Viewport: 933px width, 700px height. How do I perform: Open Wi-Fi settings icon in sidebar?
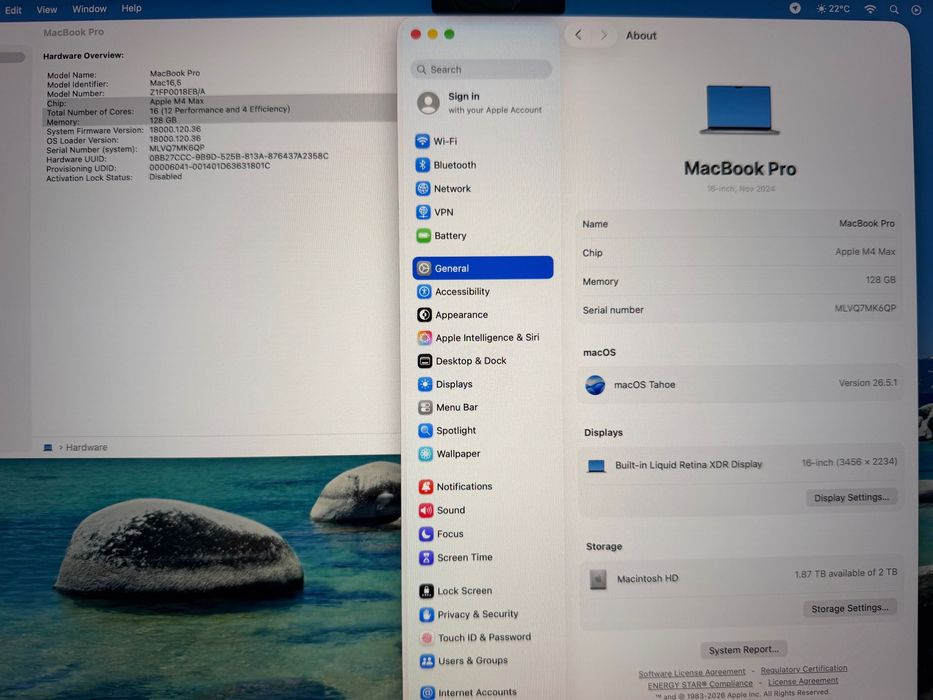(422, 141)
